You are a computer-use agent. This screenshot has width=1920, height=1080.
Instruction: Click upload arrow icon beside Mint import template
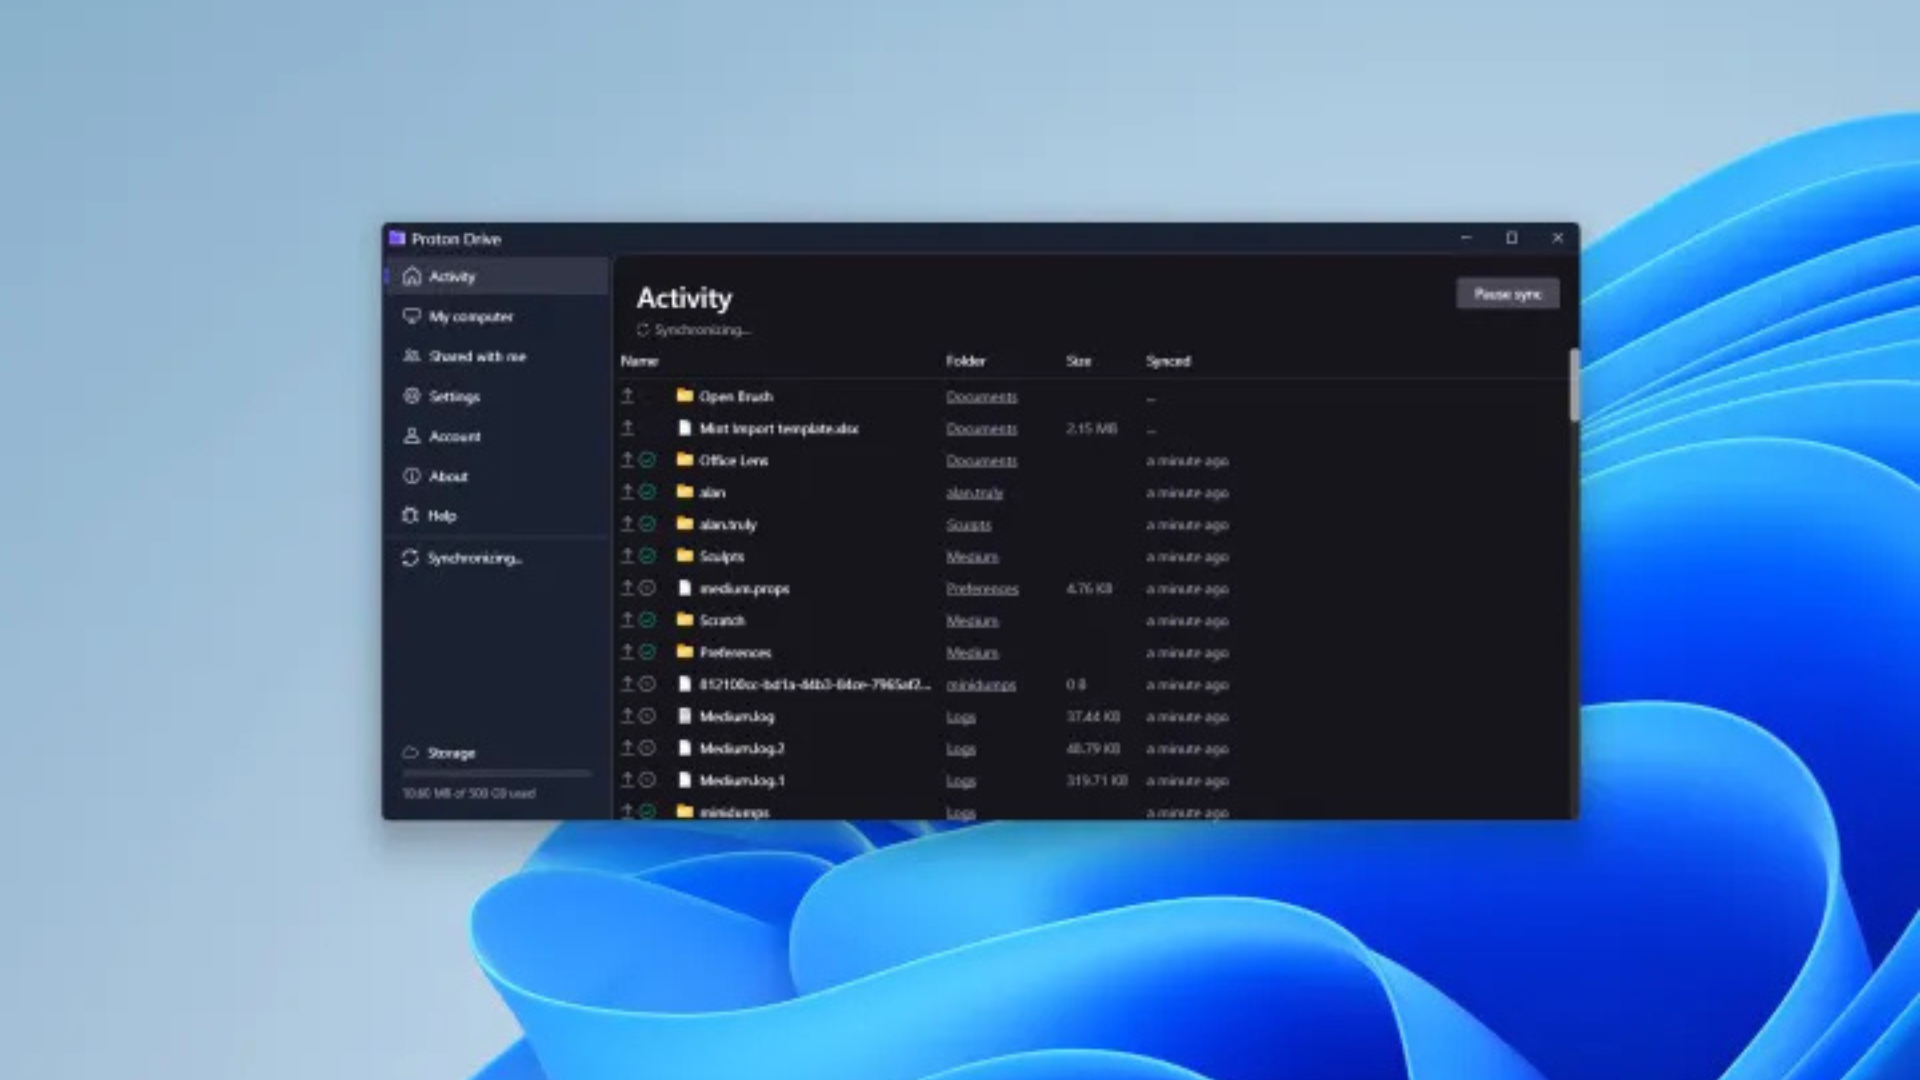click(x=627, y=428)
